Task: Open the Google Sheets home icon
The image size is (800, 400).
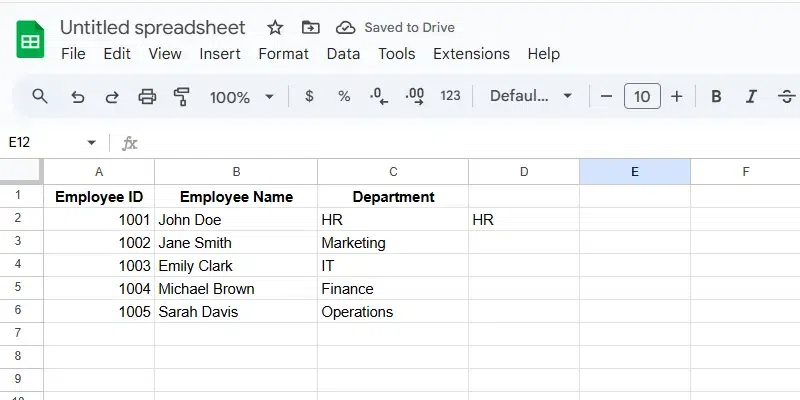Action: [x=31, y=40]
